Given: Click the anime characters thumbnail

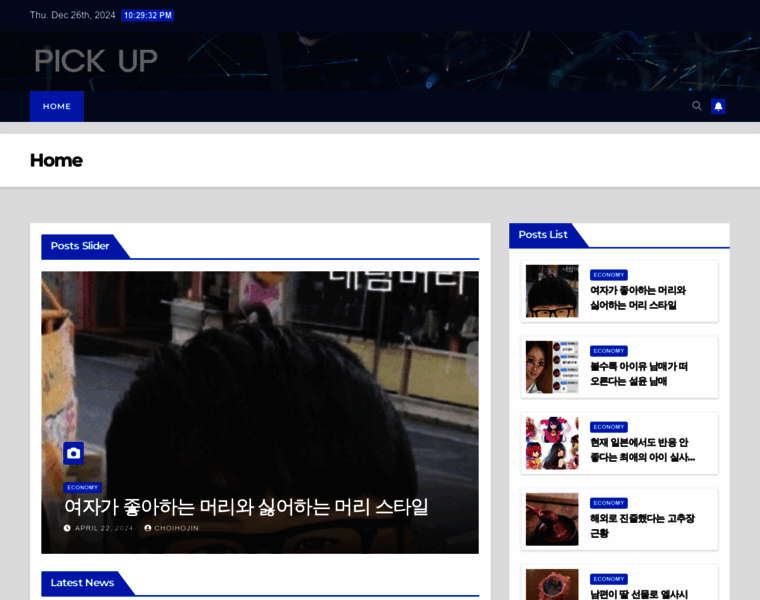Looking at the screenshot, I should (x=552, y=443).
